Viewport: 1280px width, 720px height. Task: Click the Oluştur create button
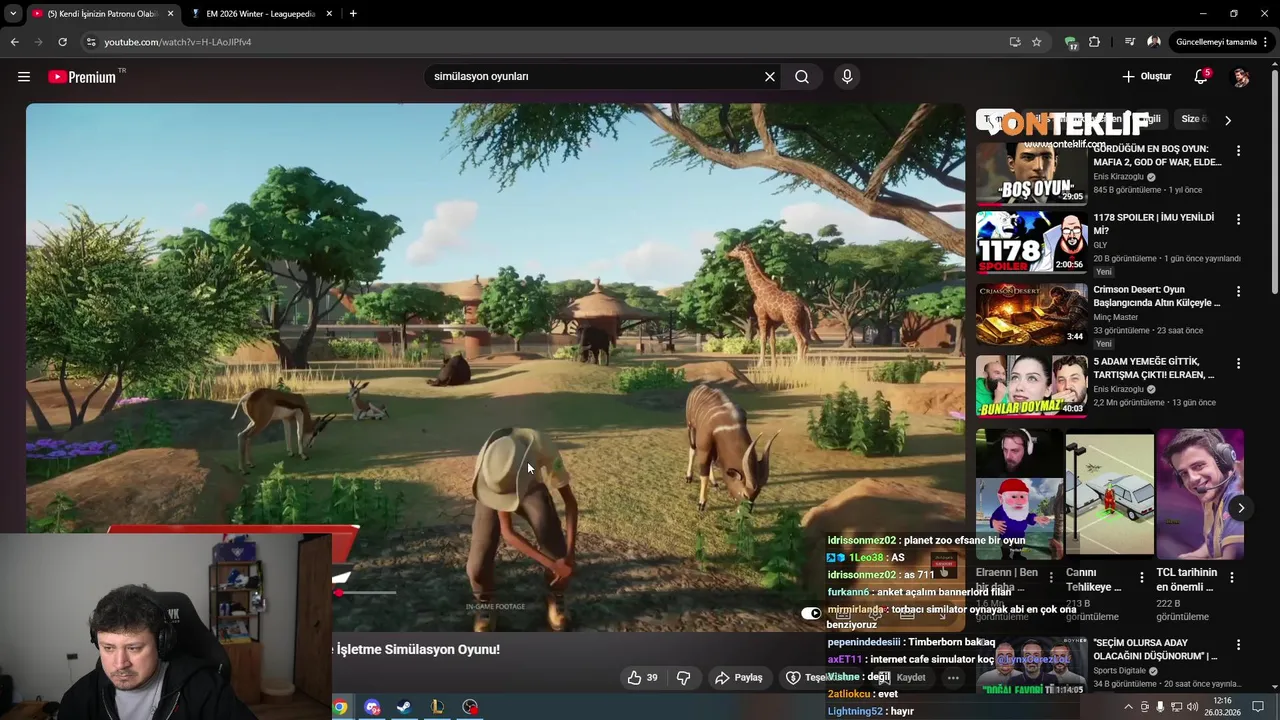click(1146, 77)
